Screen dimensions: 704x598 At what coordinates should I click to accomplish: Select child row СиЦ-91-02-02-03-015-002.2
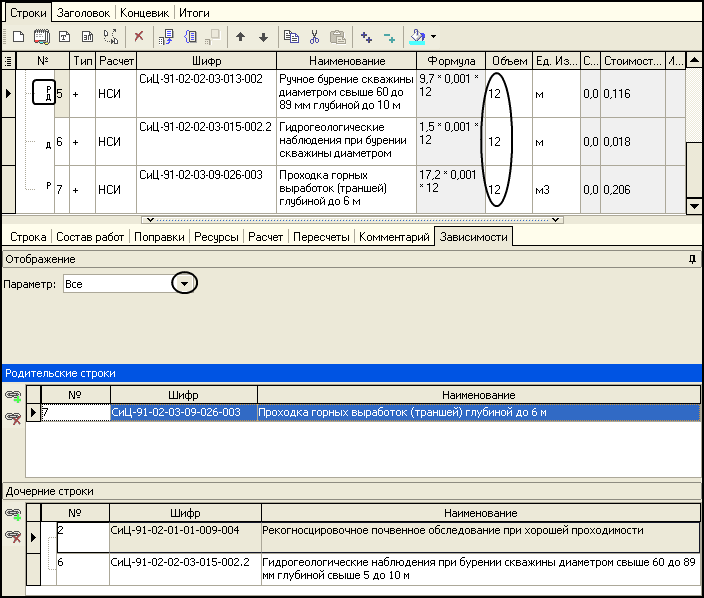370,569
